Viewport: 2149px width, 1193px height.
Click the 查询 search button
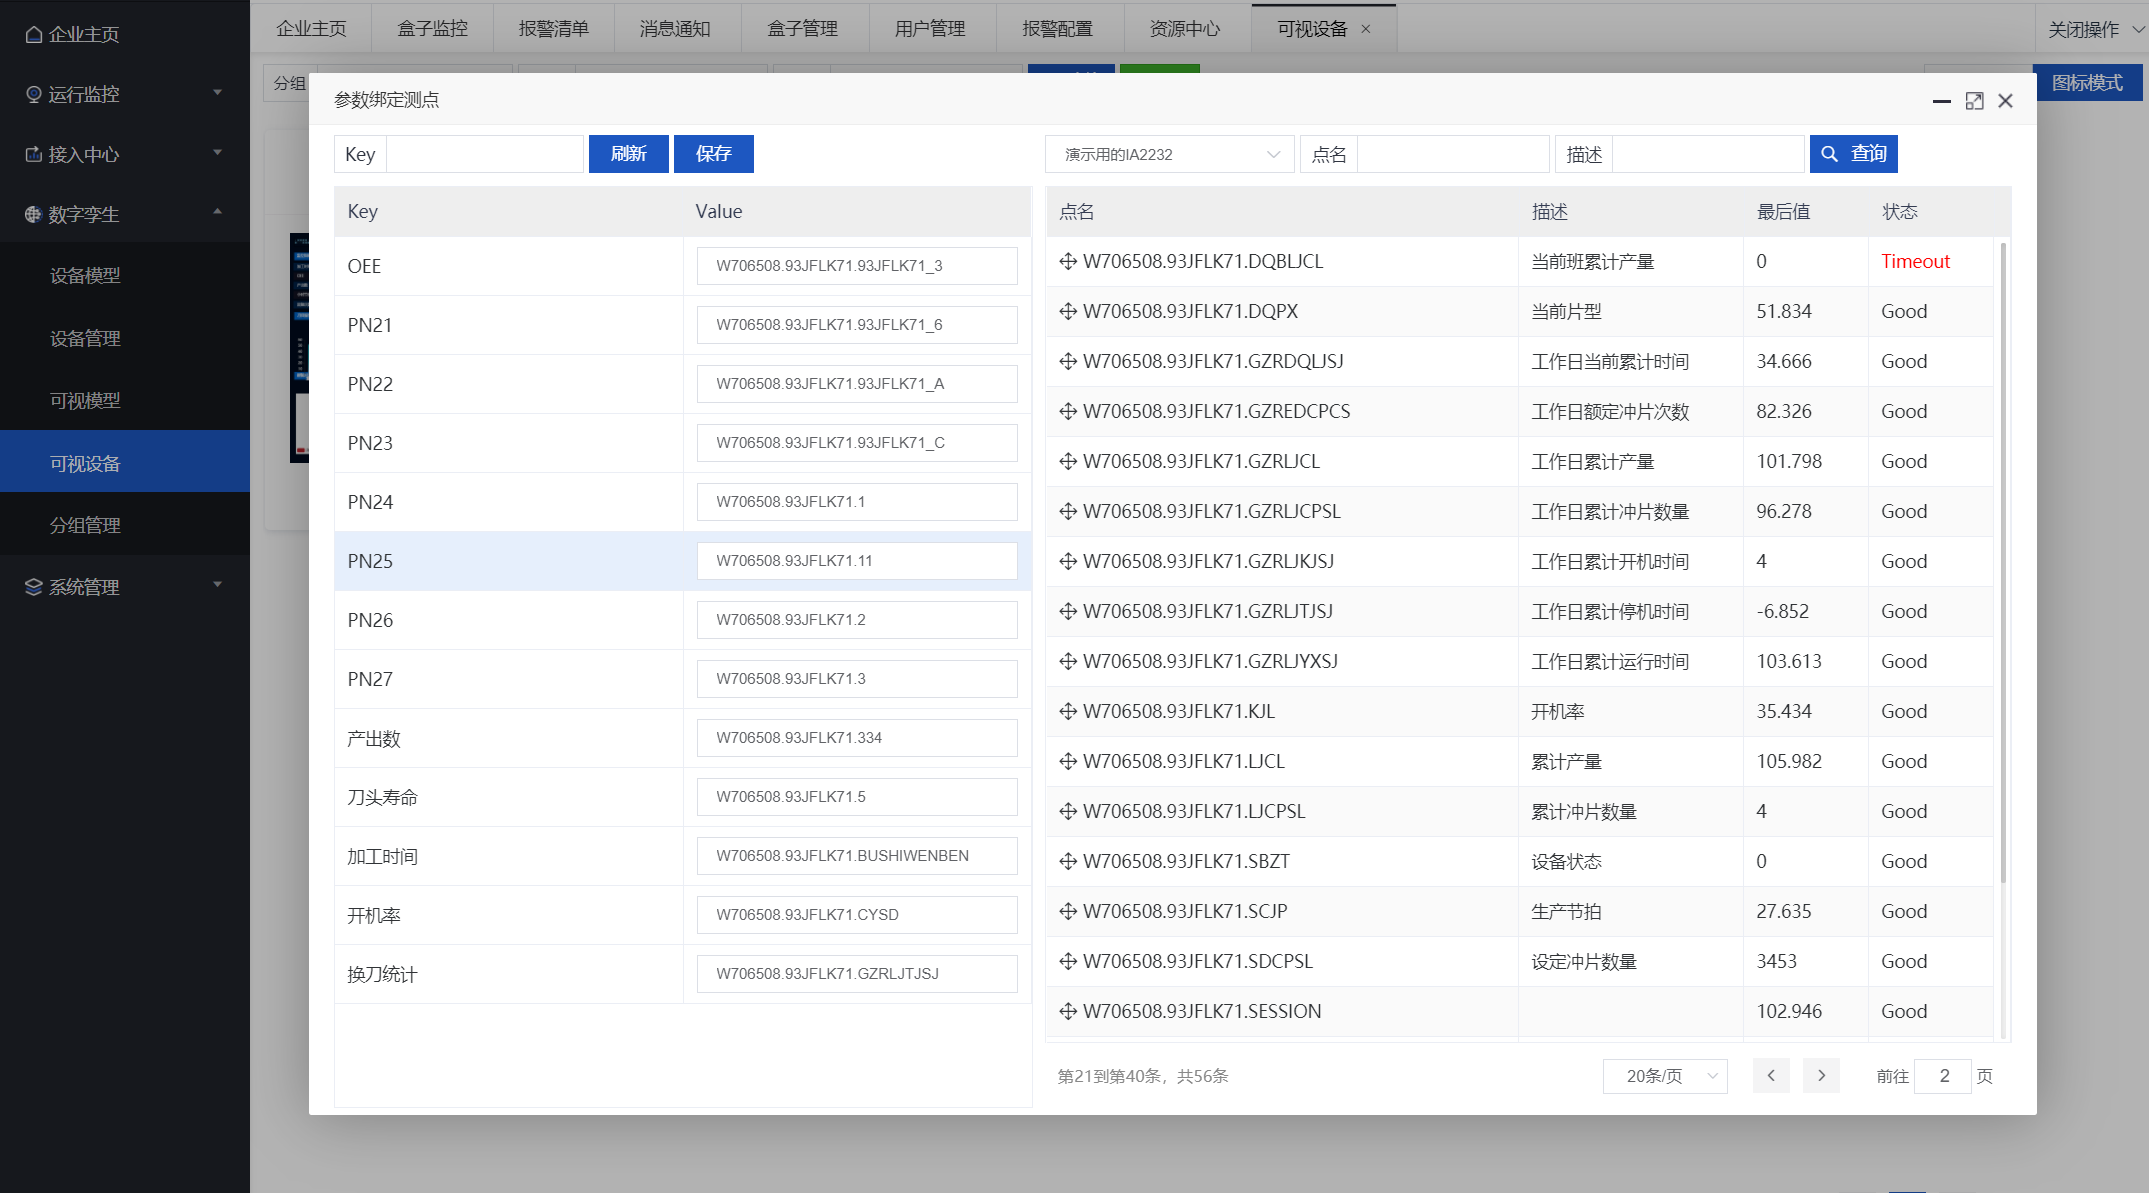pyautogui.click(x=1854, y=154)
